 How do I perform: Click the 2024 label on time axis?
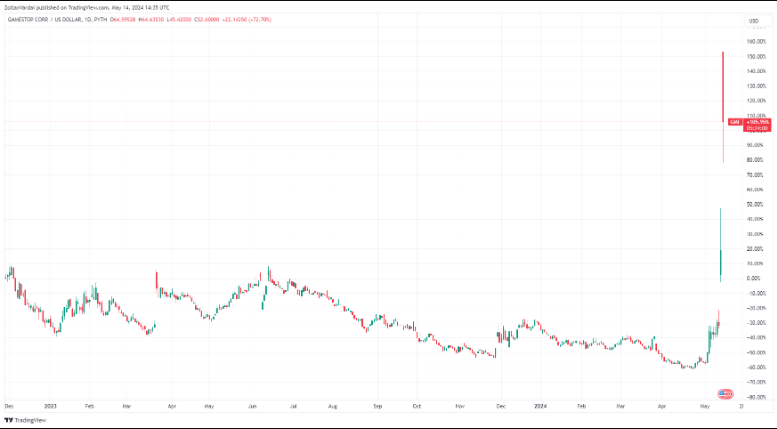point(540,408)
